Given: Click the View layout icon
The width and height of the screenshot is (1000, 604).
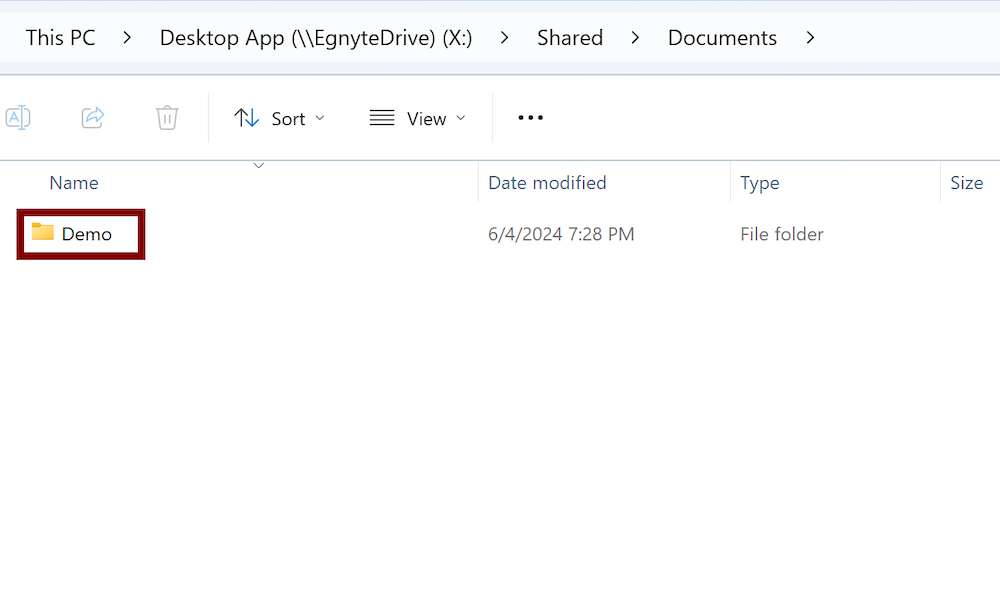Looking at the screenshot, I should pos(381,117).
